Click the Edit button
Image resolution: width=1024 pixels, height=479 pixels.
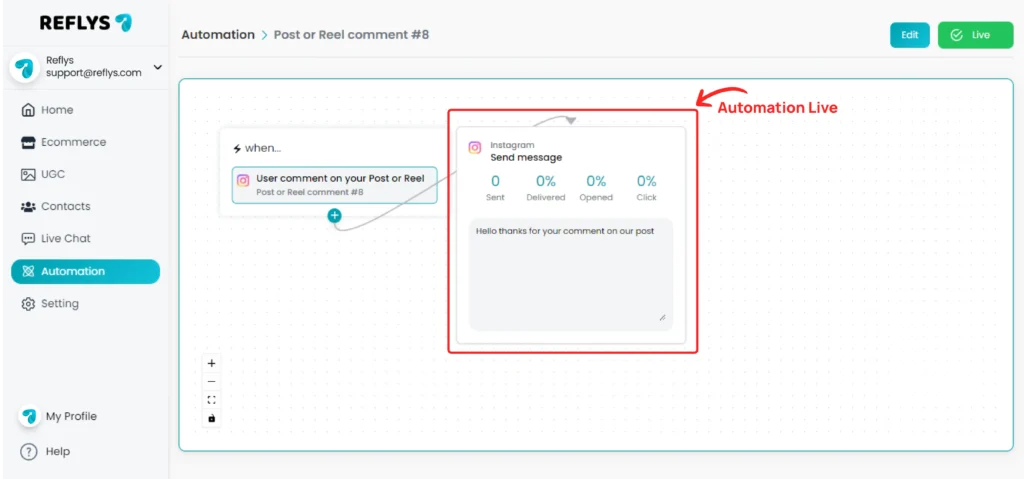[x=910, y=35]
